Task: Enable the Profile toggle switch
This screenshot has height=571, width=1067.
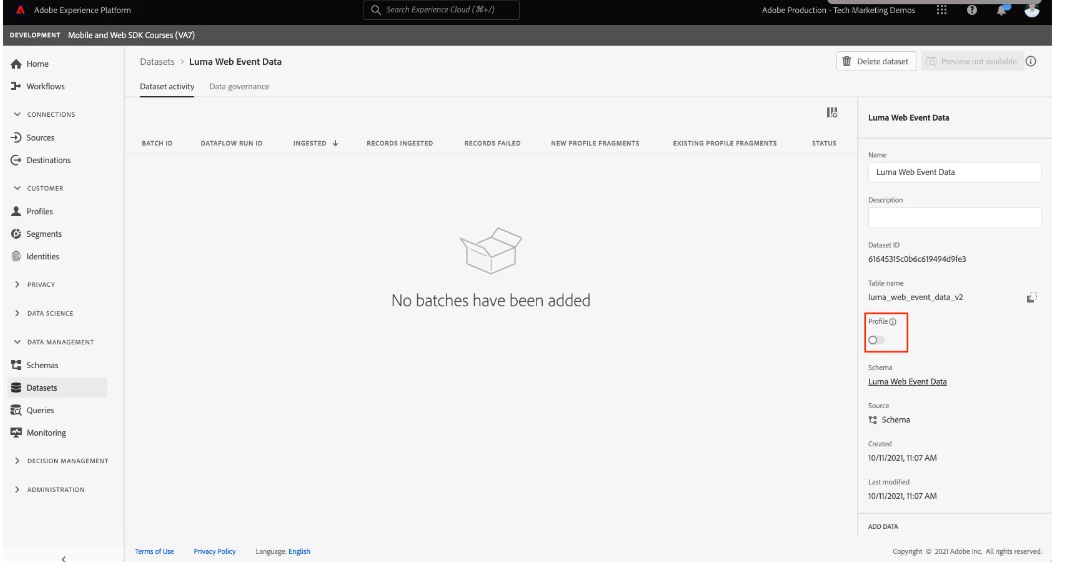Action: pyautogui.click(x=876, y=340)
